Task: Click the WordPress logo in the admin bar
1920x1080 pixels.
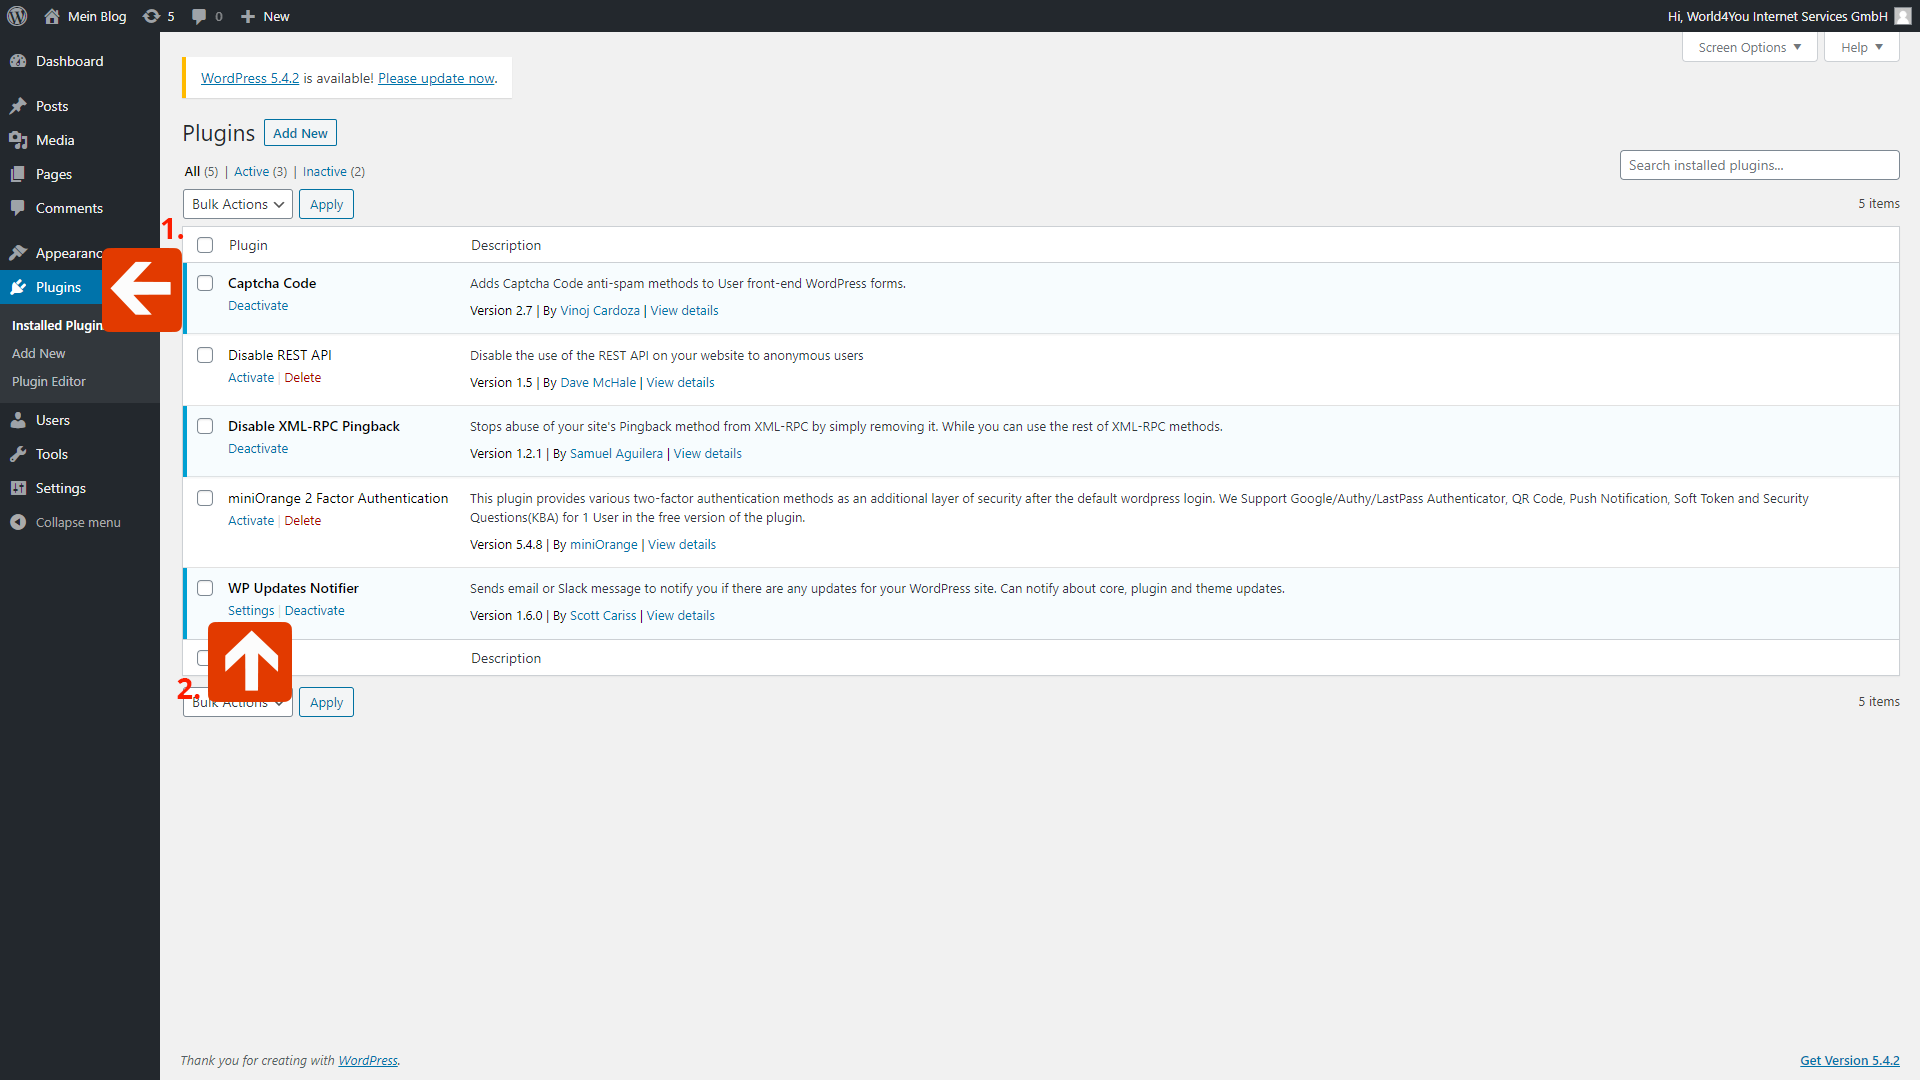Action: [17, 16]
